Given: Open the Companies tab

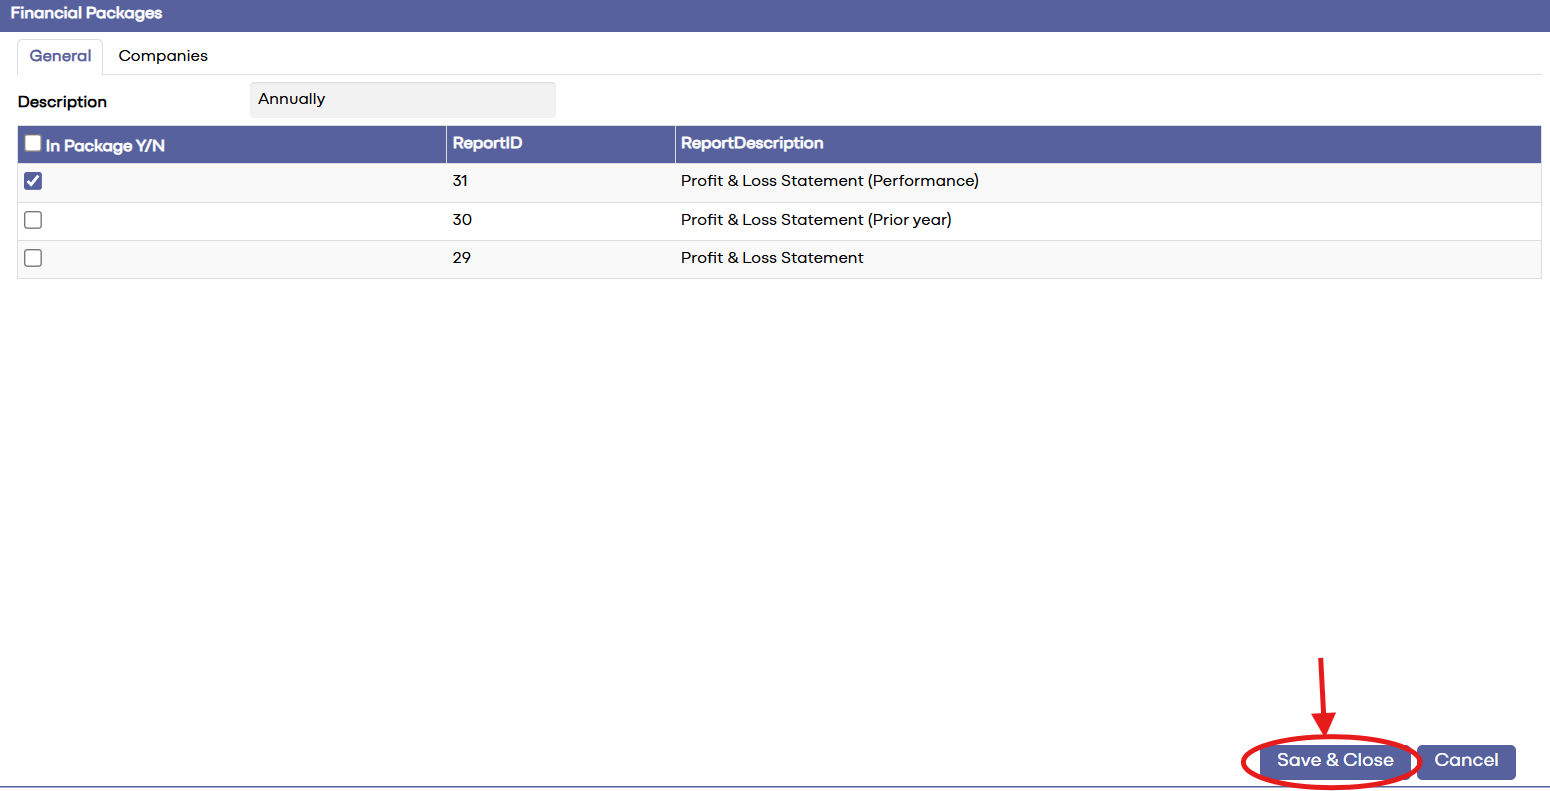Looking at the screenshot, I should click(x=163, y=56).
